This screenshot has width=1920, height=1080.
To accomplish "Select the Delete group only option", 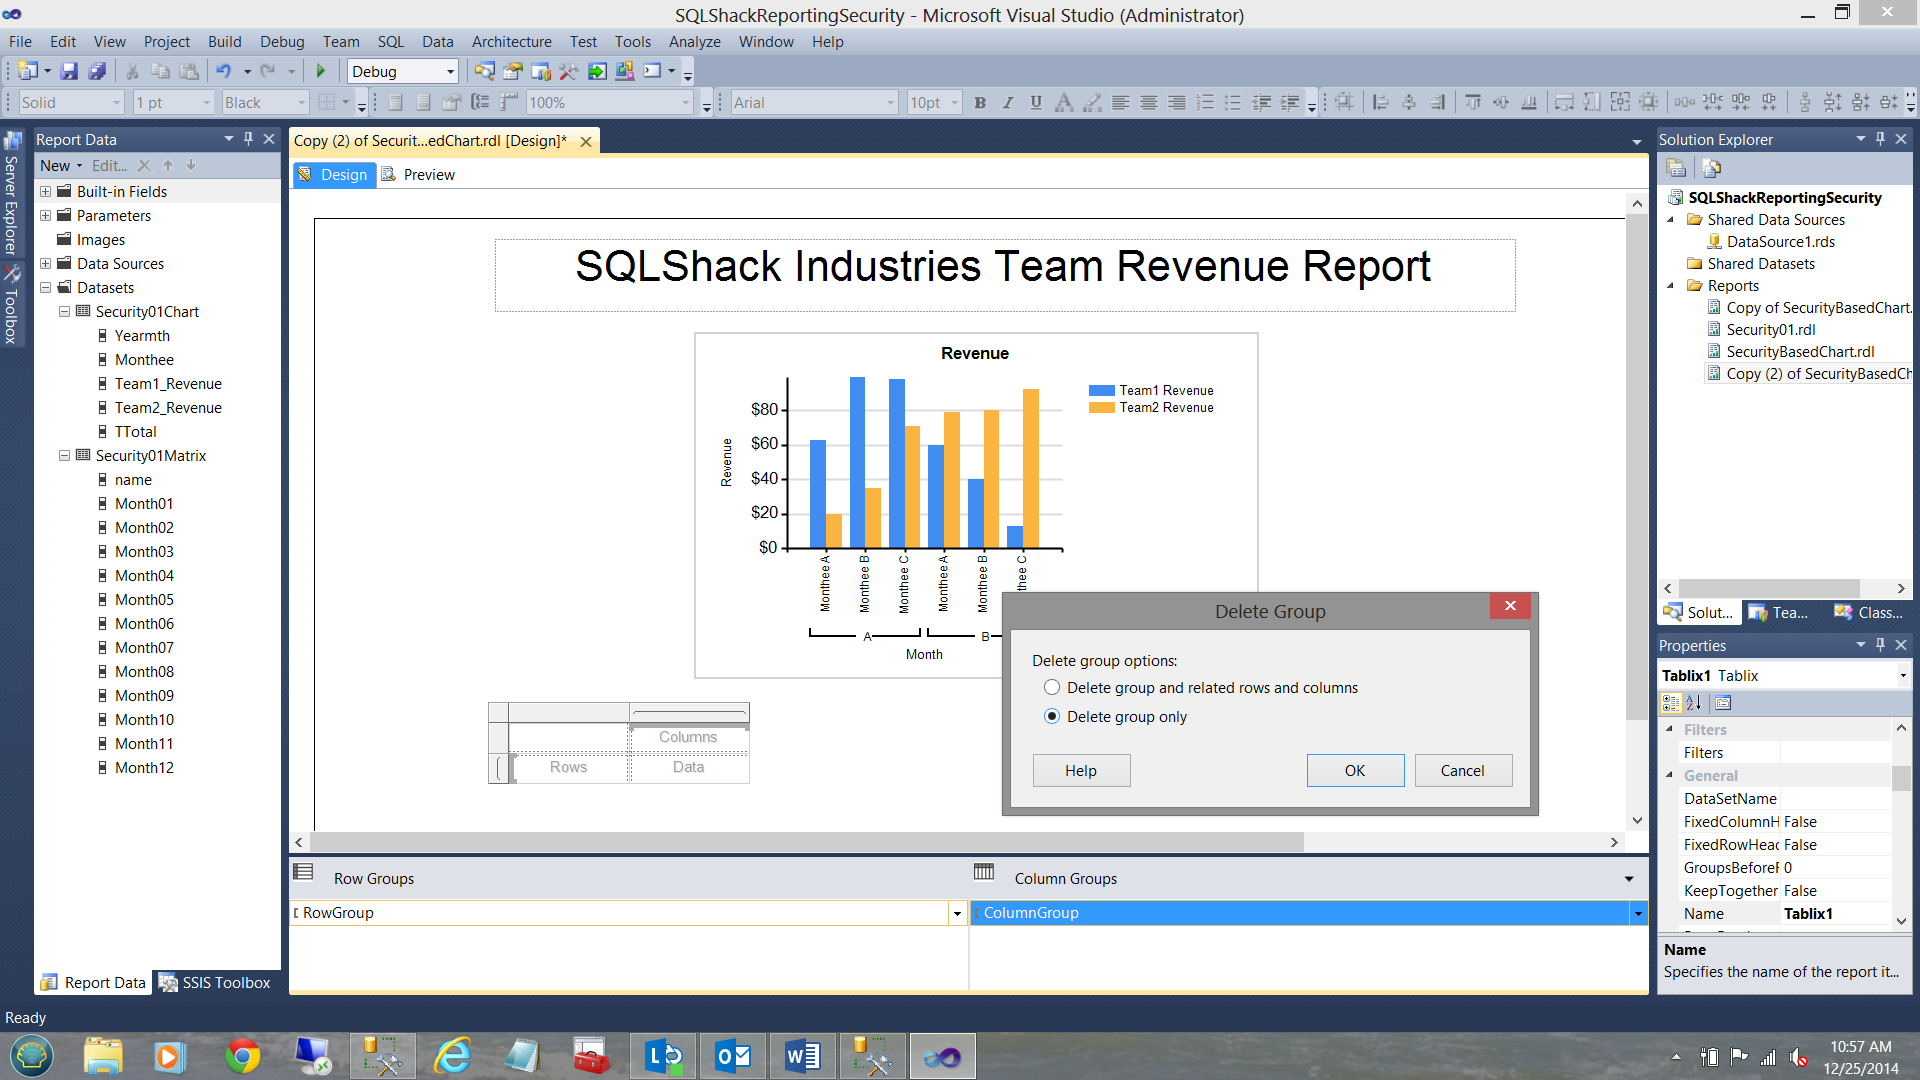I will point(1052,717).
